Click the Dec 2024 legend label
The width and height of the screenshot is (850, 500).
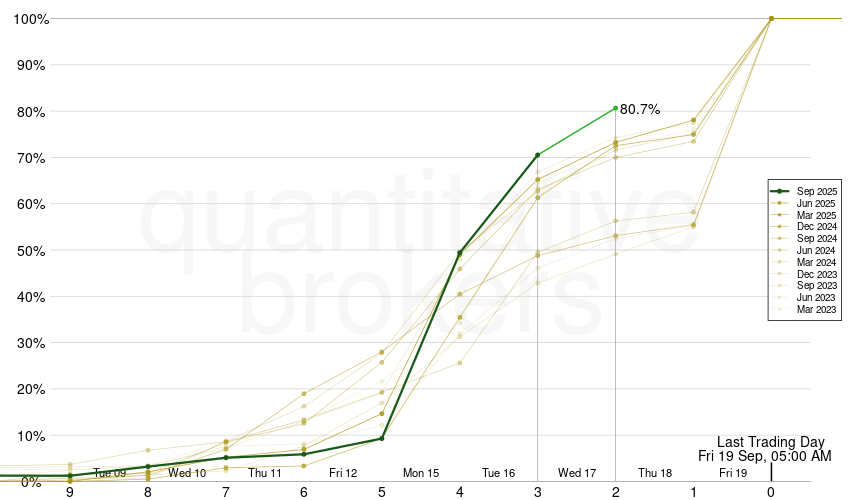pyautogui.click(x=816, y=227)
